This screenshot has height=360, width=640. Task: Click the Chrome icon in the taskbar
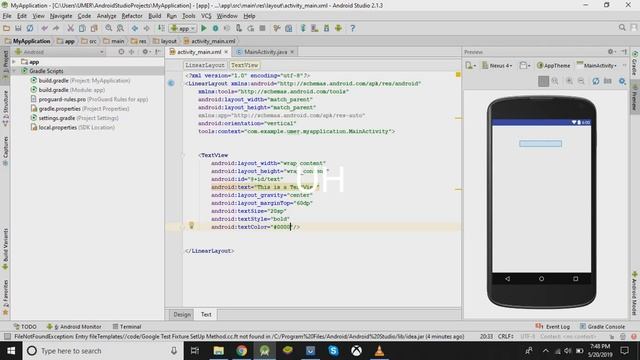pyautogui.click(x=241, y=351)
